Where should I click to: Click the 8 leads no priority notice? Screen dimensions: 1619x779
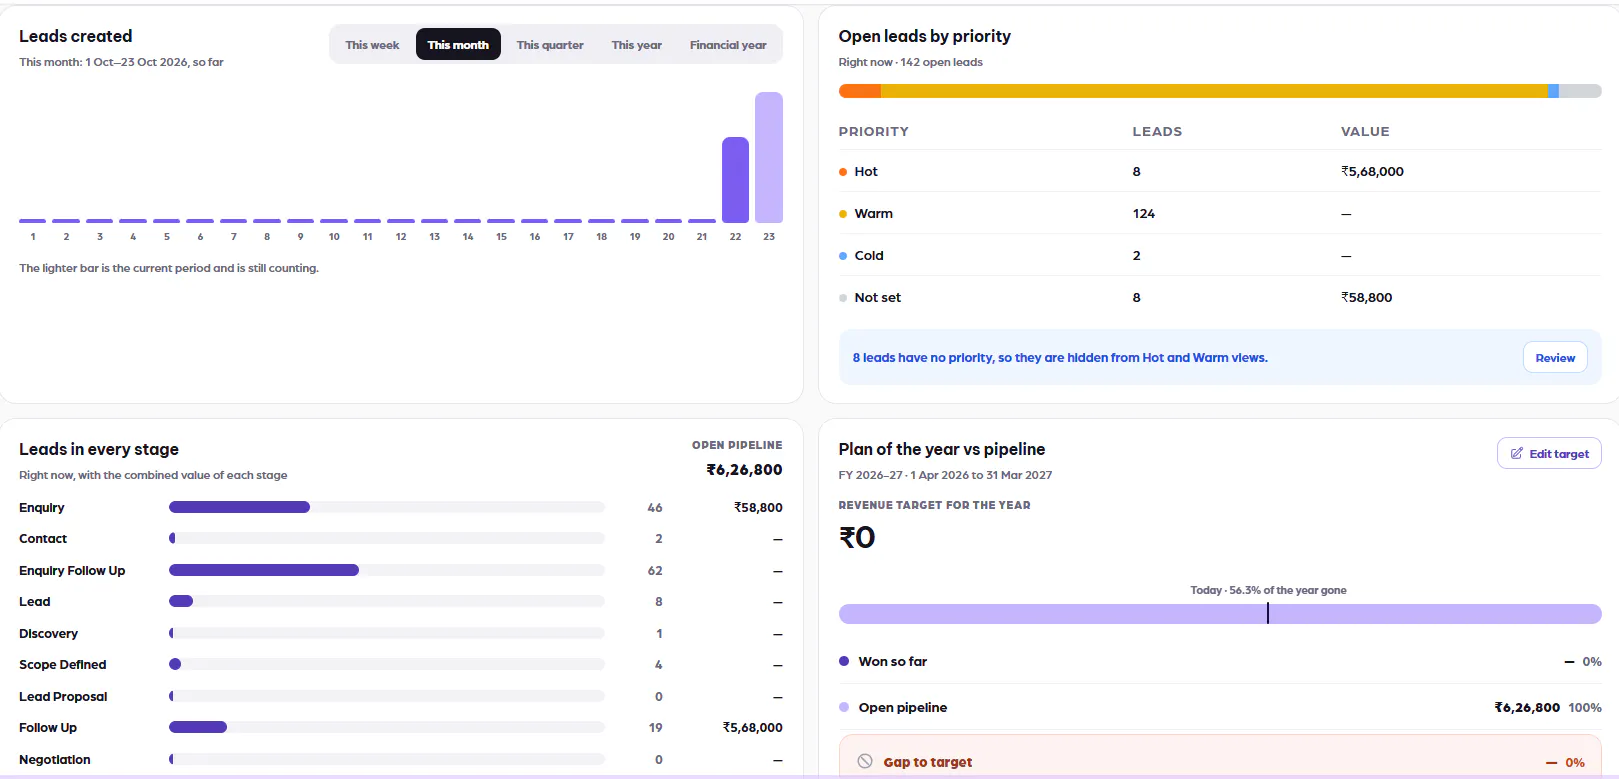coord(1060,358)
